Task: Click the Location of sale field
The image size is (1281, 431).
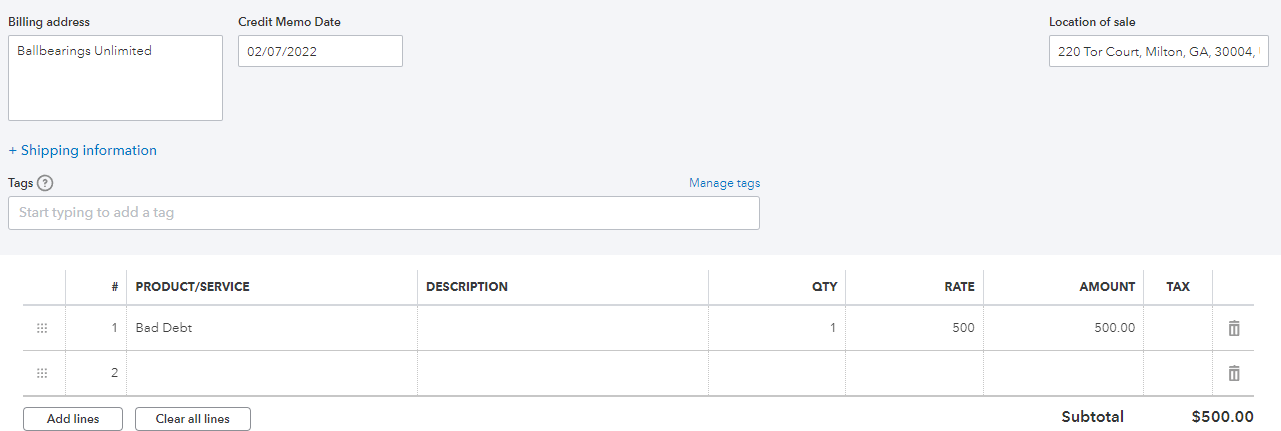Action: coord(1158,51)
